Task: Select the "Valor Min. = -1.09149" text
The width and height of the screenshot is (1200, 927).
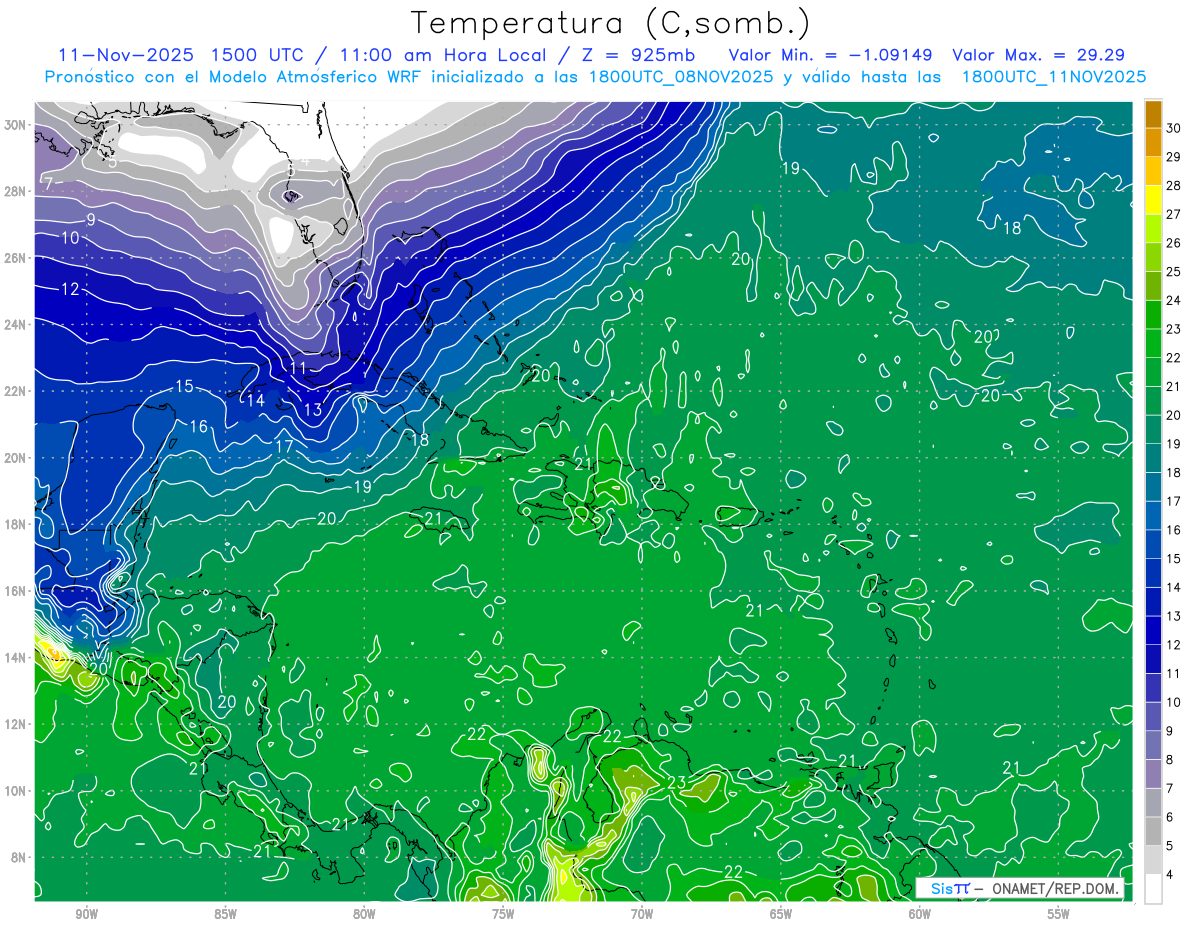Action: [832, 54]
